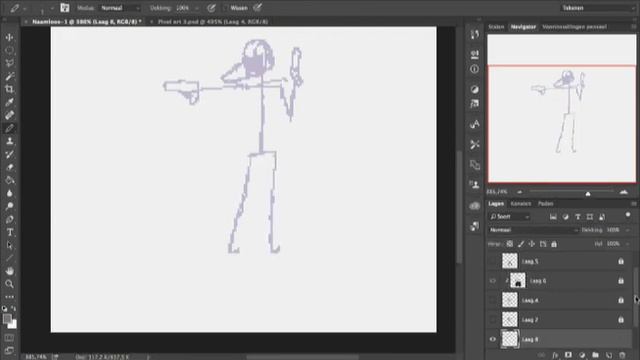Toggle lock image pixels brush icon
This screenshot has width=640, height=360.
point(521,244)
